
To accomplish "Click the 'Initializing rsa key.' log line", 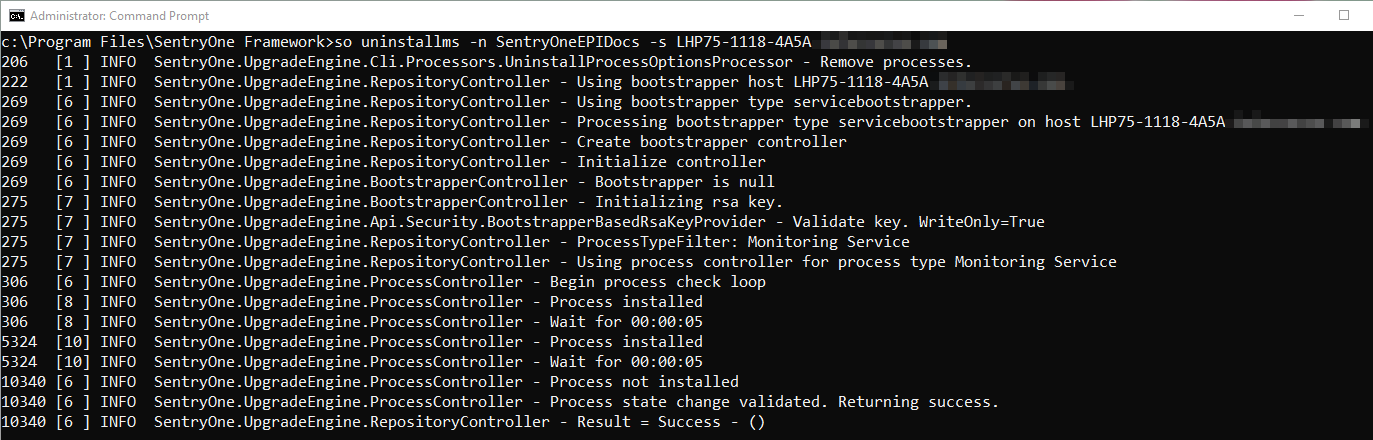I will [689, 202].
